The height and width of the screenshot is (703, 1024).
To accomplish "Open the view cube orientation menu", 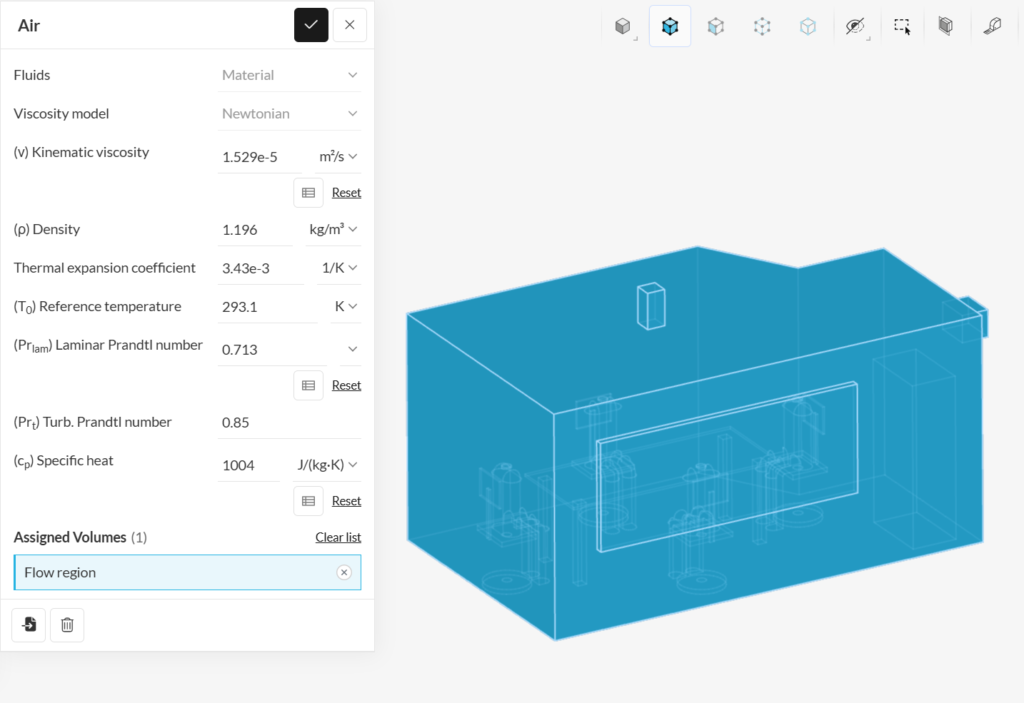I will [x=624, y=26].
